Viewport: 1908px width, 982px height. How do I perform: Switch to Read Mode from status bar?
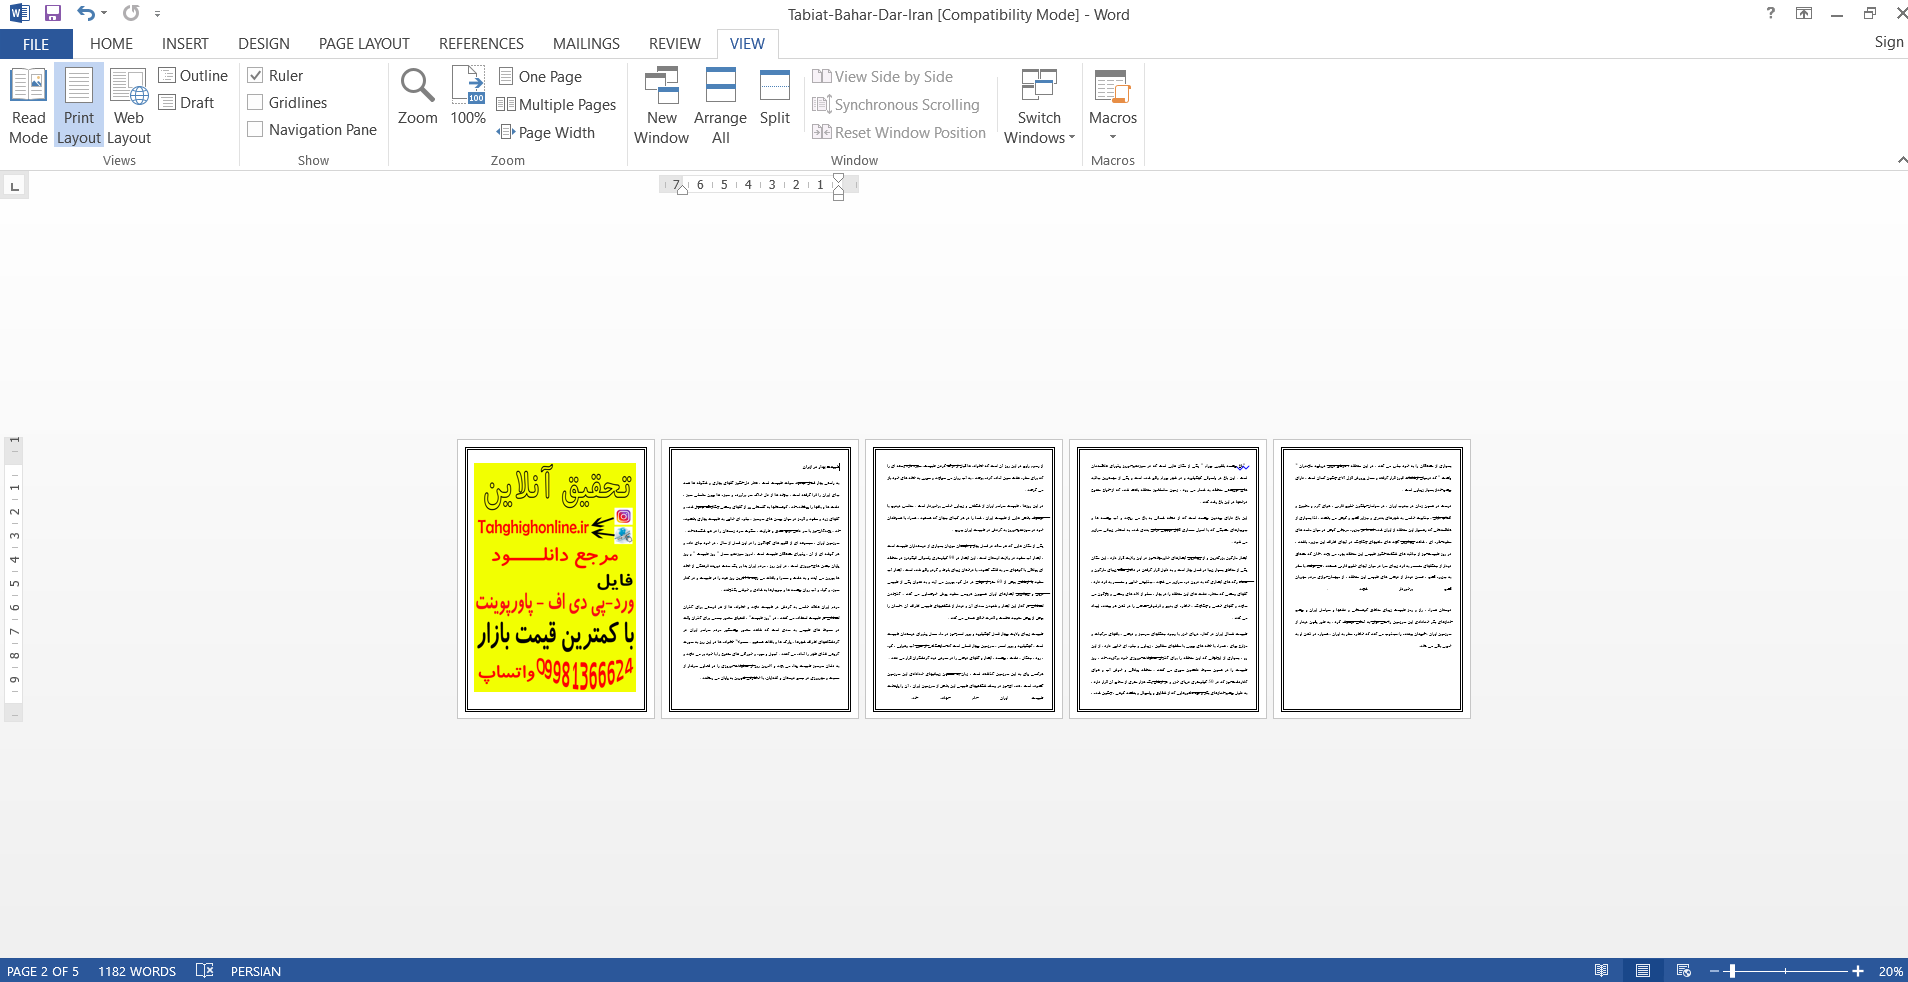[1601, 970]
